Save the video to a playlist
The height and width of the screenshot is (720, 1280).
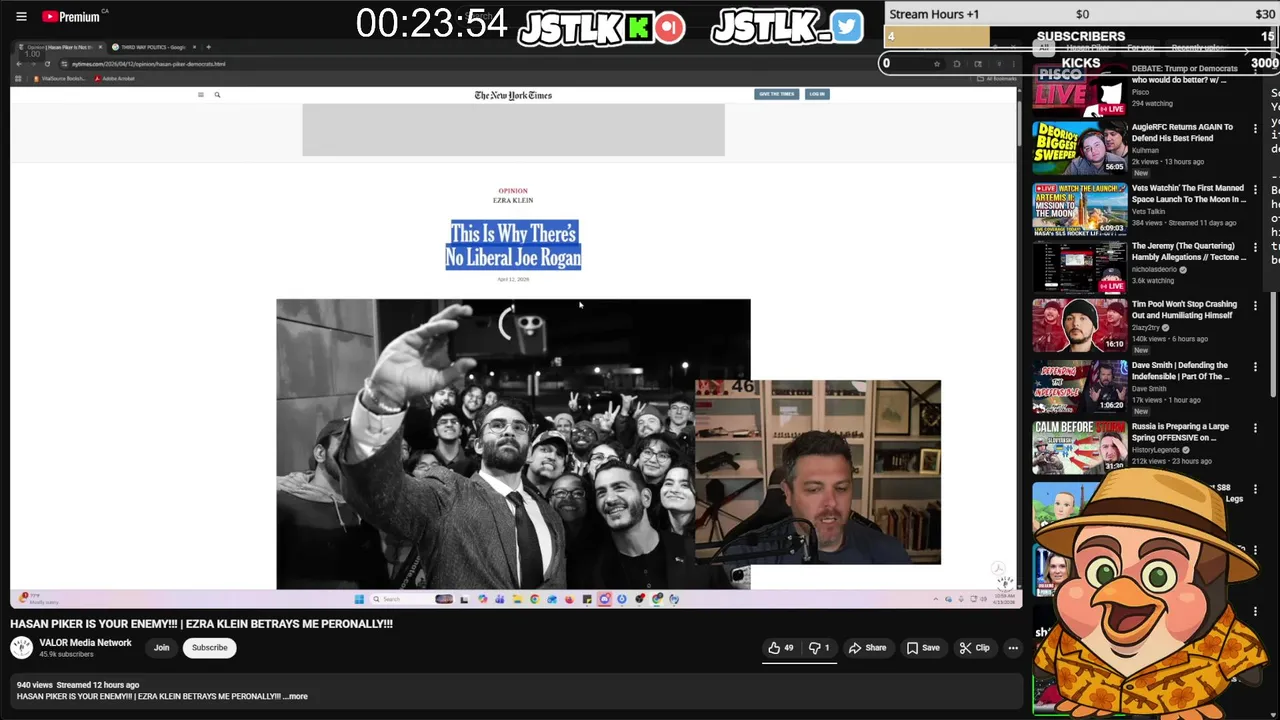923,648
